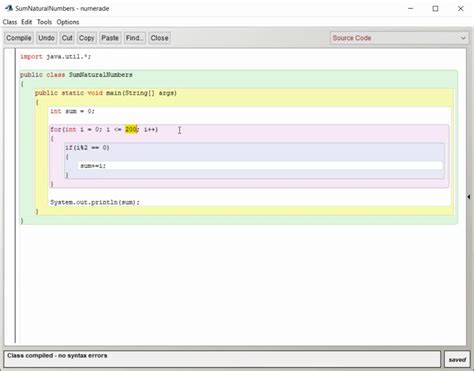This screenshot has height=371, width=474.
Task: Open the Source Code view dropdown
Action: (x=399, y=38)
